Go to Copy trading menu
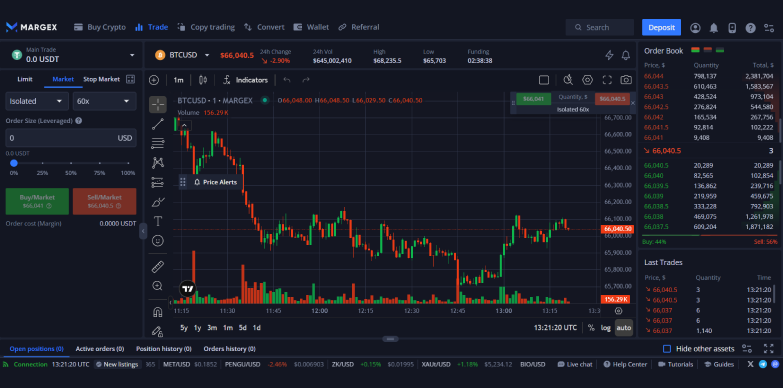Viewport: 783px width, 388px height. click(x=206, y=27)
